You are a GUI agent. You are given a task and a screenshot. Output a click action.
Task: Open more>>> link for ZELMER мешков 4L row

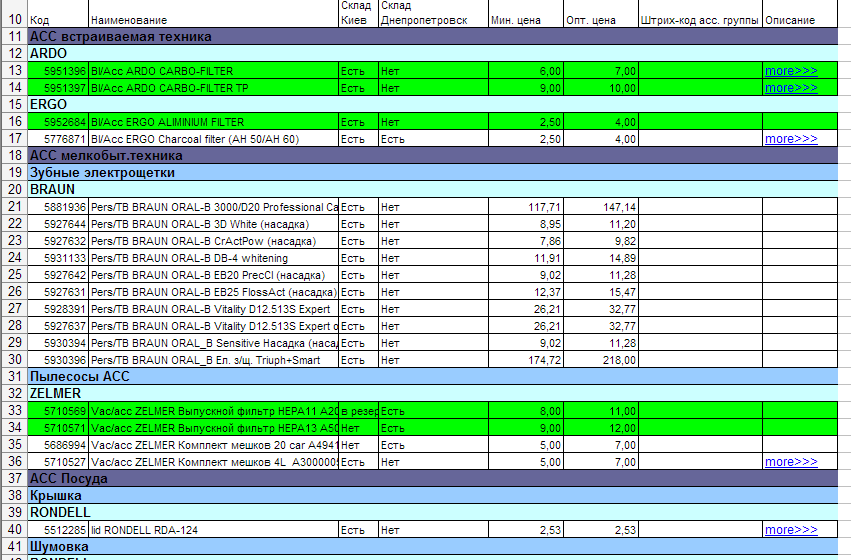791,462
